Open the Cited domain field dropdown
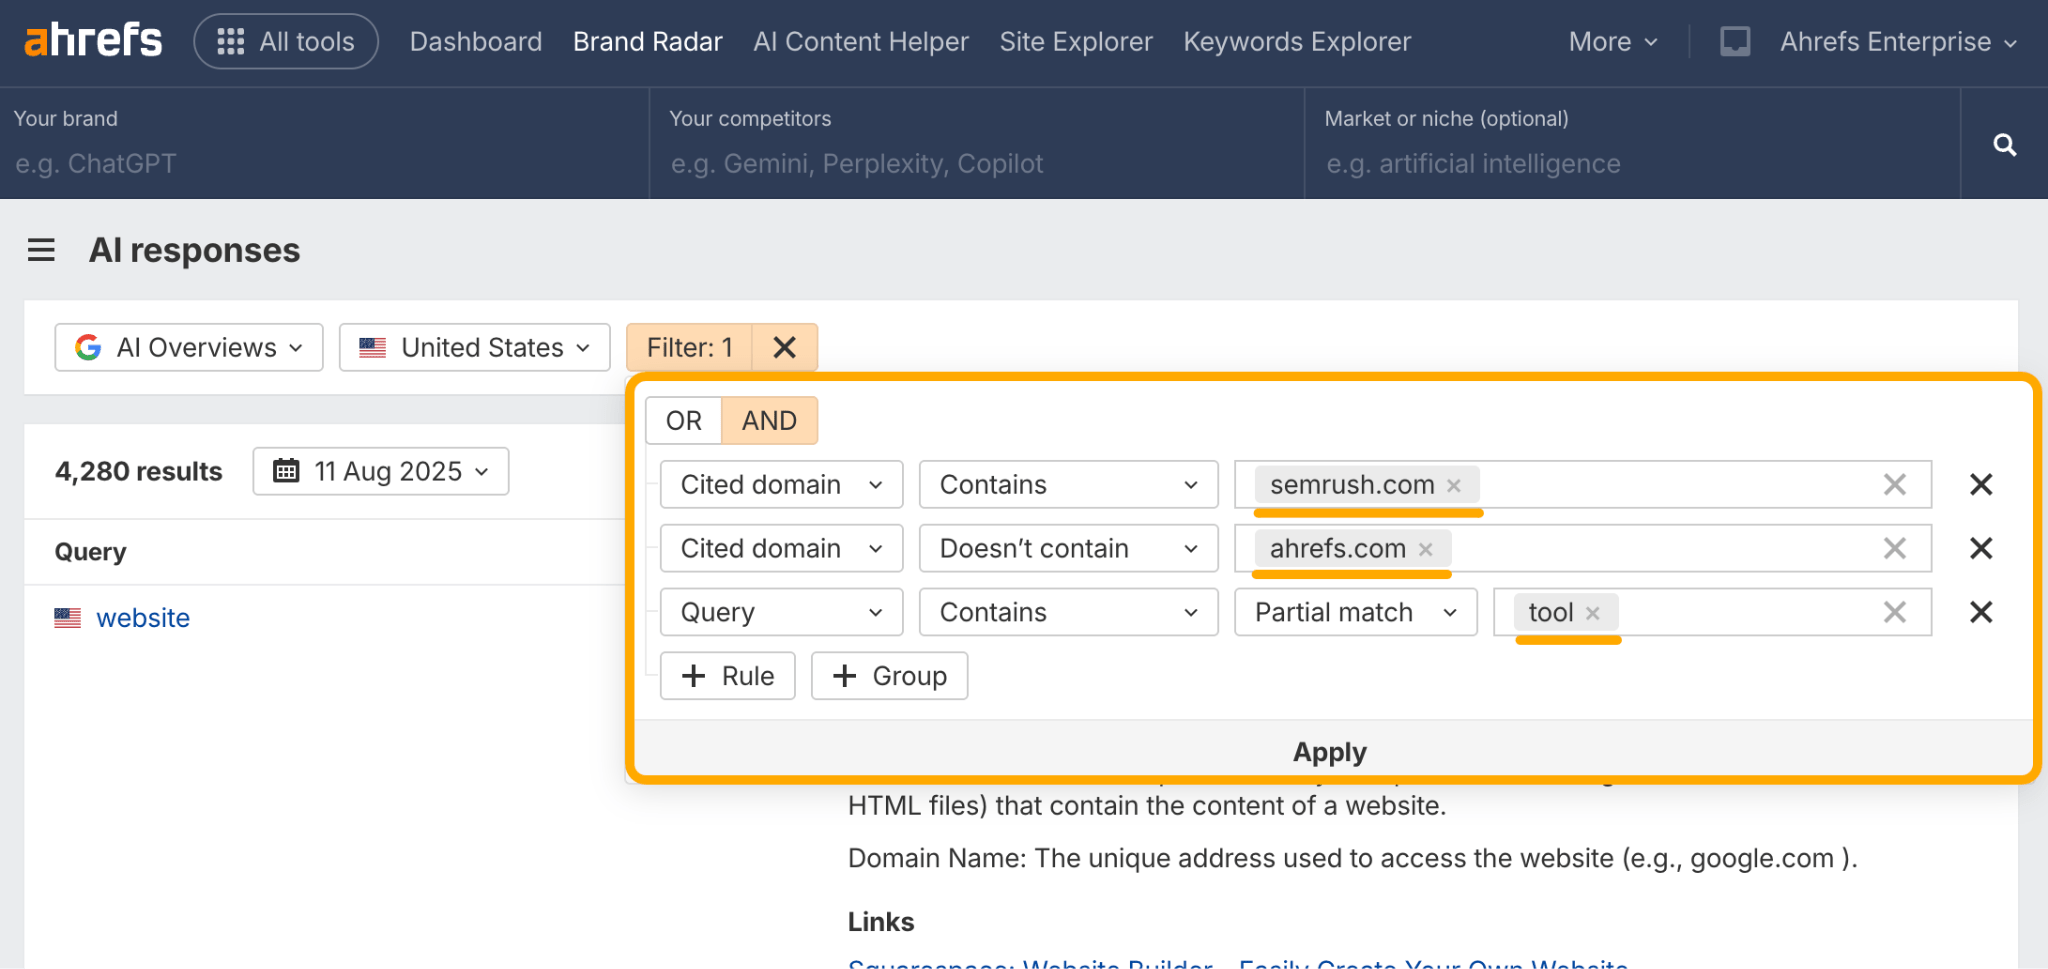 tap(780, 484)
